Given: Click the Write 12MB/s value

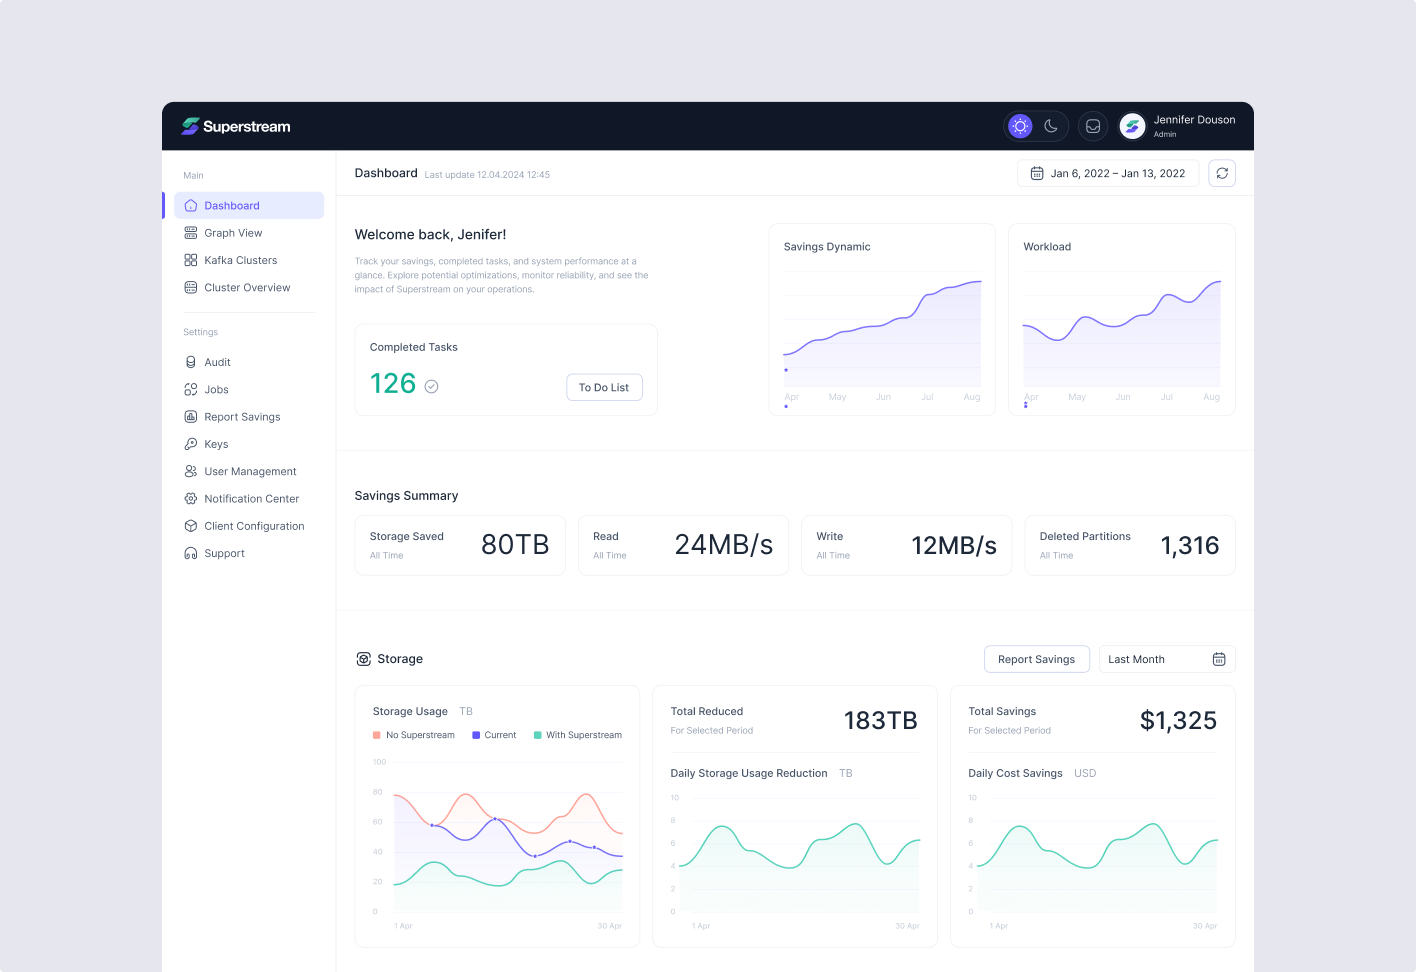Looking at the screenshot, I should click(x=954, y=545).
